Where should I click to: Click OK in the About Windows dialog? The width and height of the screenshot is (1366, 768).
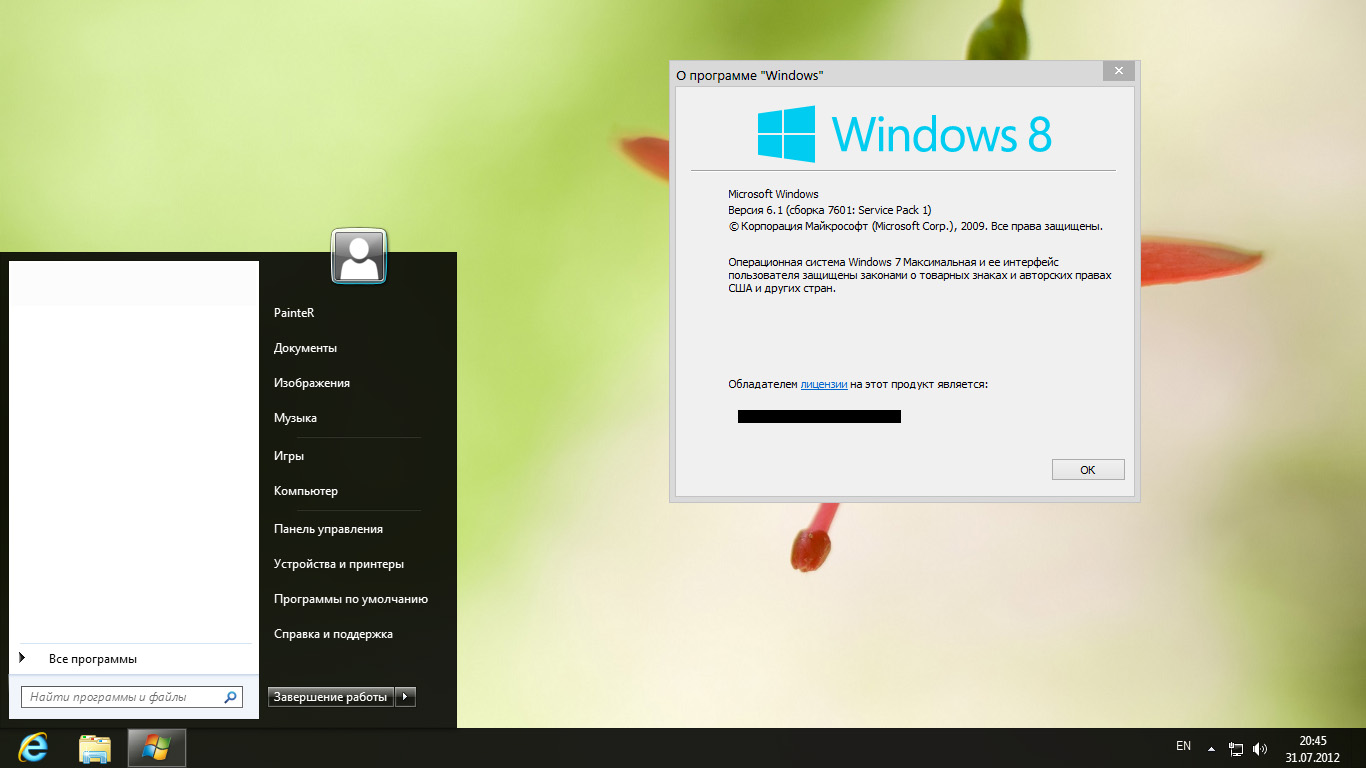1088,470
